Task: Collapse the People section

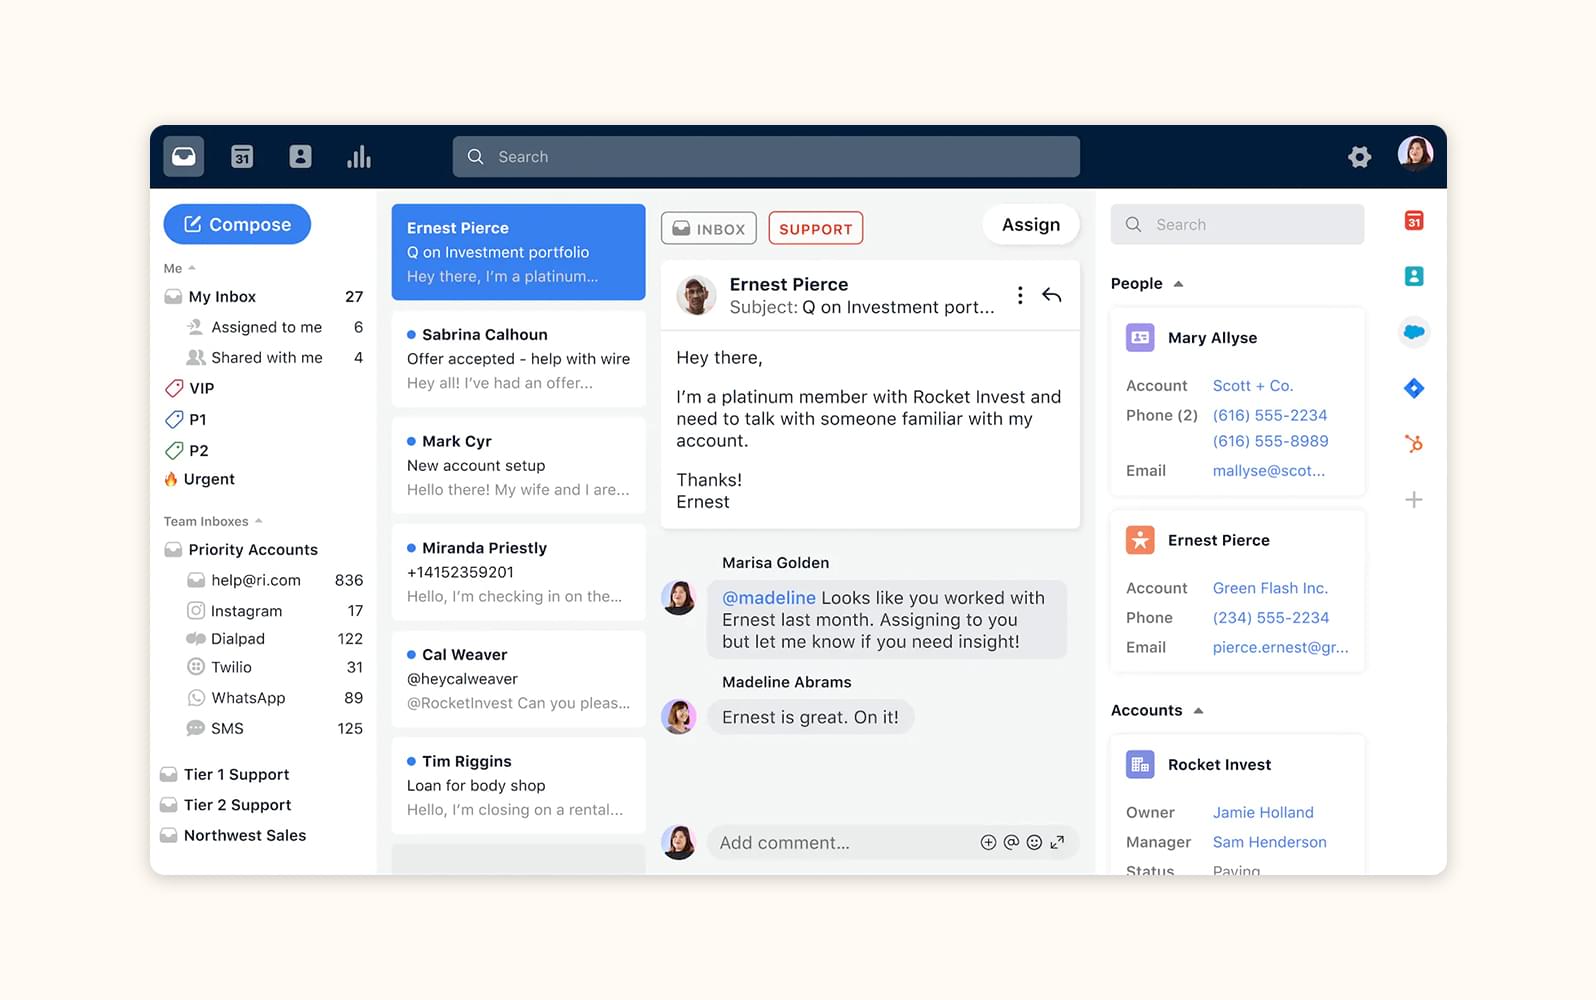Action: tap(1178, 284)
